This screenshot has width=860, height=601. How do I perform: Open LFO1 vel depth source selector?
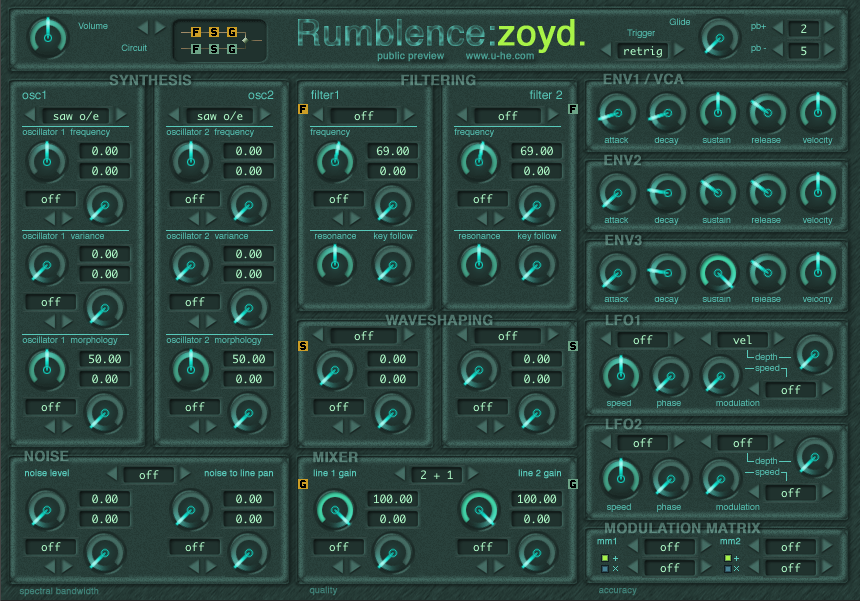click(742, 340)
